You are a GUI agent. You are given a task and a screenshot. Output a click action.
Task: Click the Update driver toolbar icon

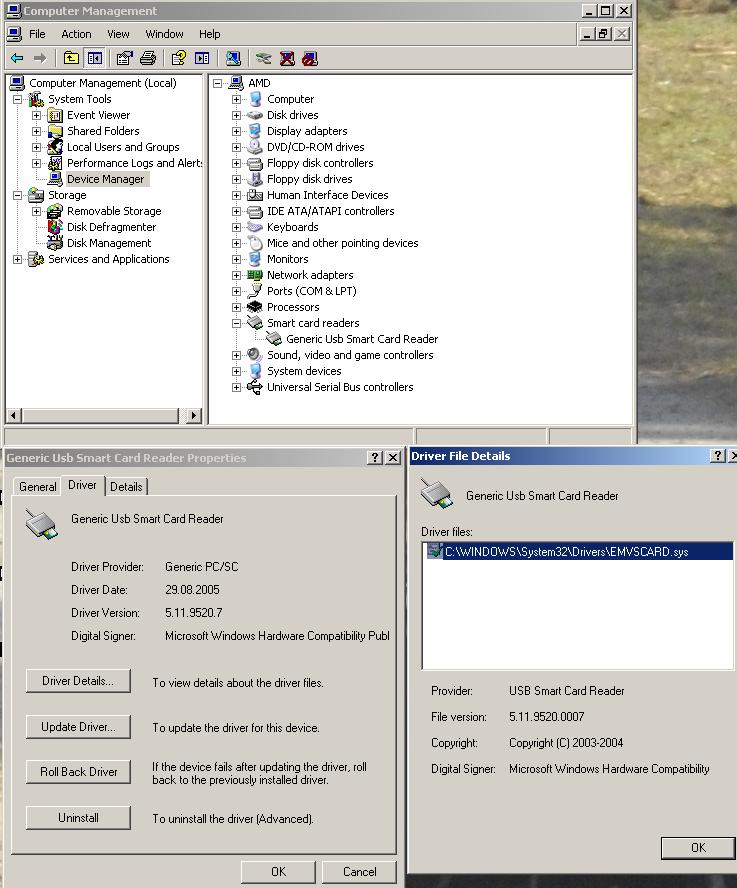click(263, 58)
